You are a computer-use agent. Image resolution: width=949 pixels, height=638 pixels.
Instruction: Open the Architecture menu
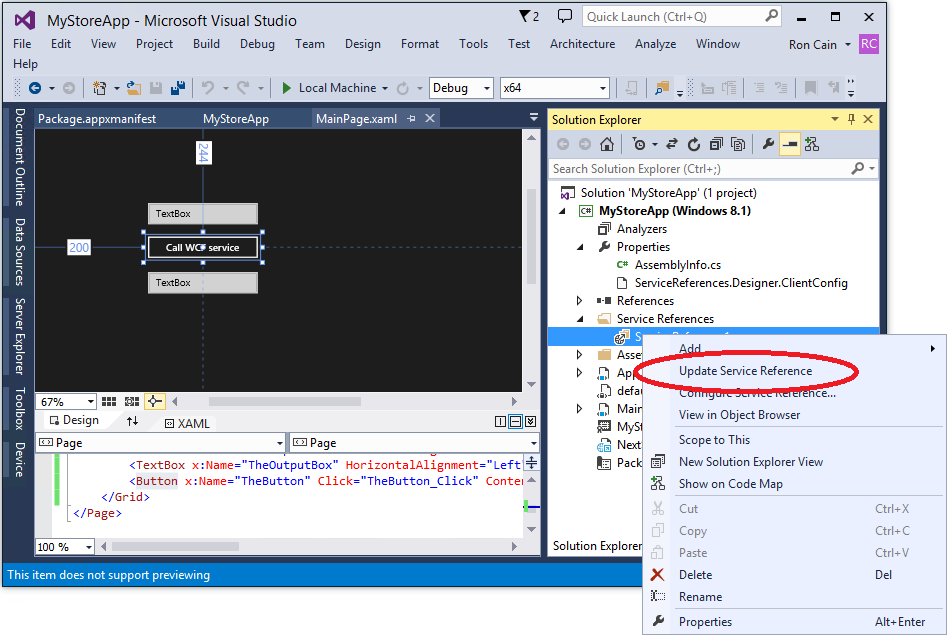582,44
